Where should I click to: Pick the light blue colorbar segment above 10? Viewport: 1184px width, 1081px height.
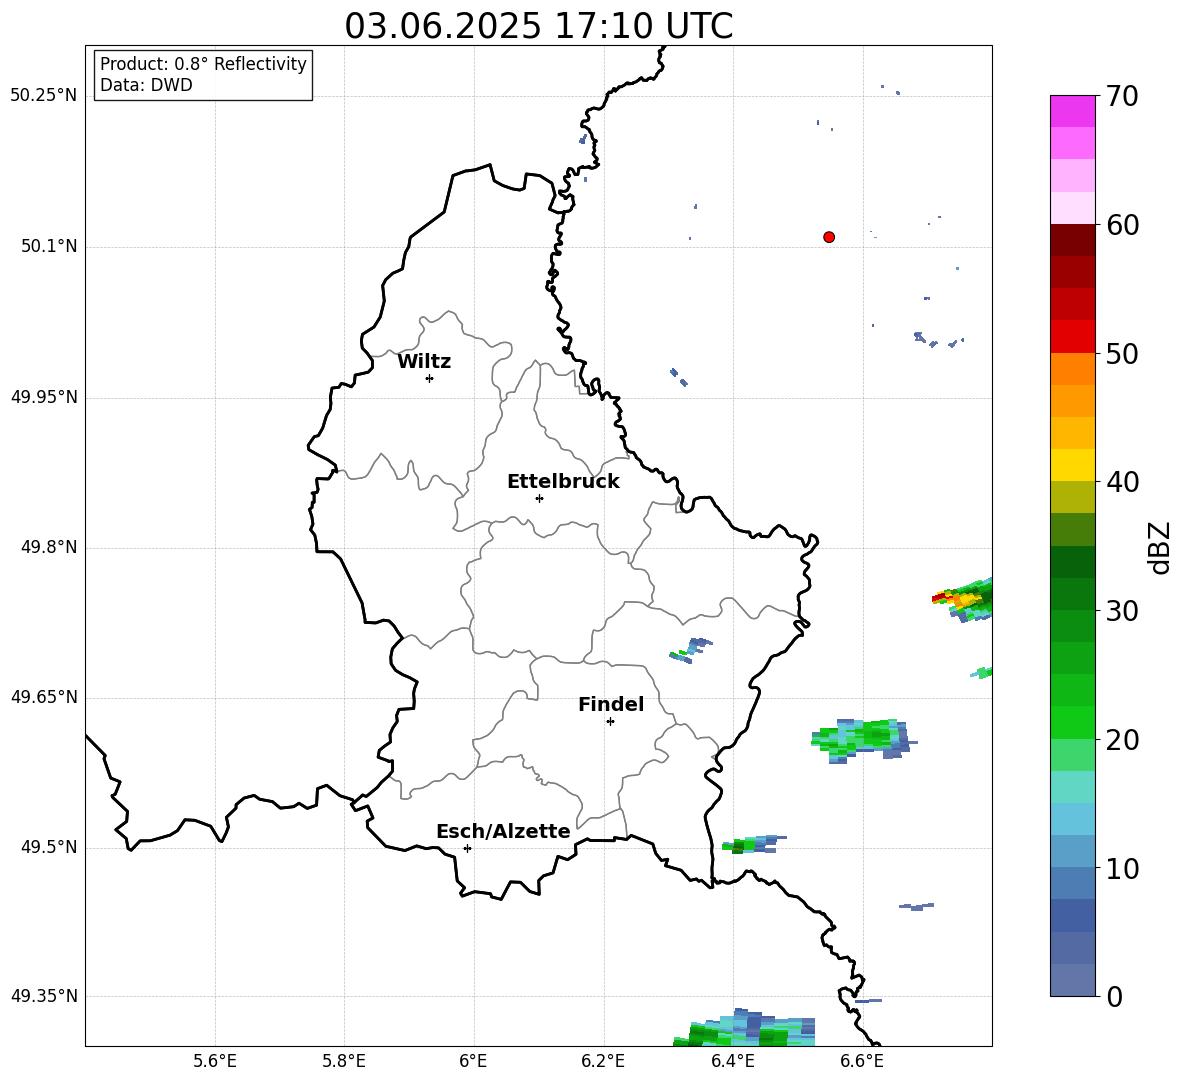1072,851
